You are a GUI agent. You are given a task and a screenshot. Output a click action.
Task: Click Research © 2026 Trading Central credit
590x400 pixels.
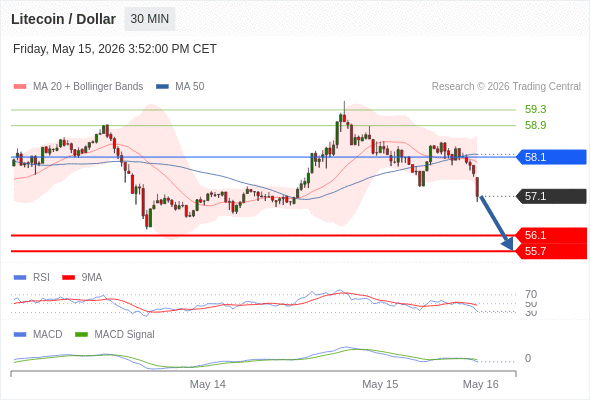(x=506, y=87)
